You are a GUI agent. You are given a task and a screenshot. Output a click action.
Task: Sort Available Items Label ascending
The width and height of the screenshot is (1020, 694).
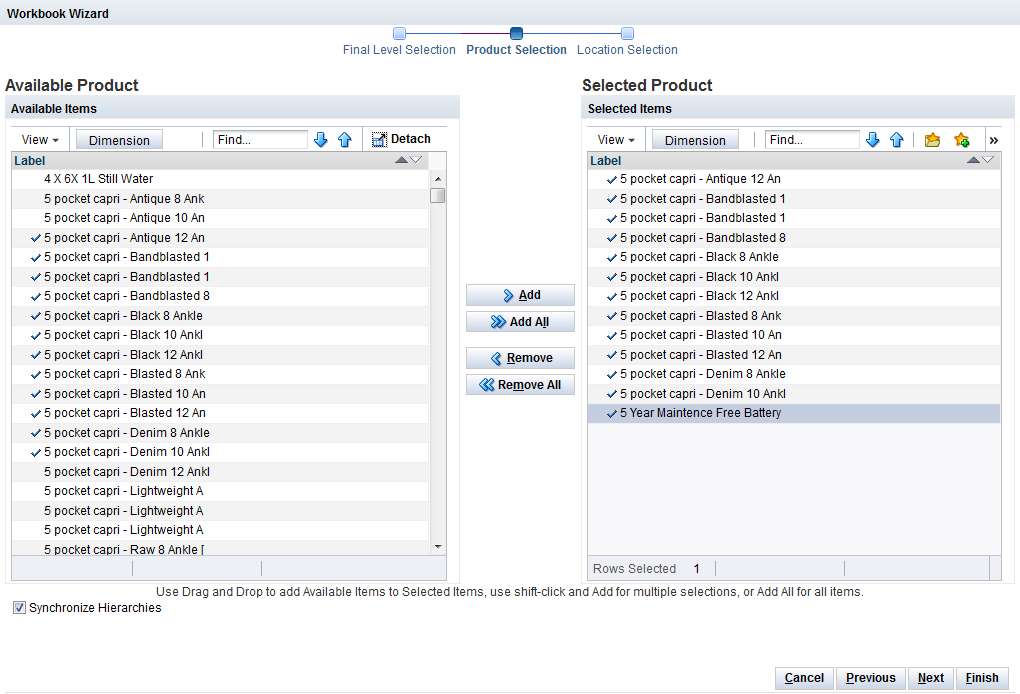pyautogui.click(x=401, y=160)
